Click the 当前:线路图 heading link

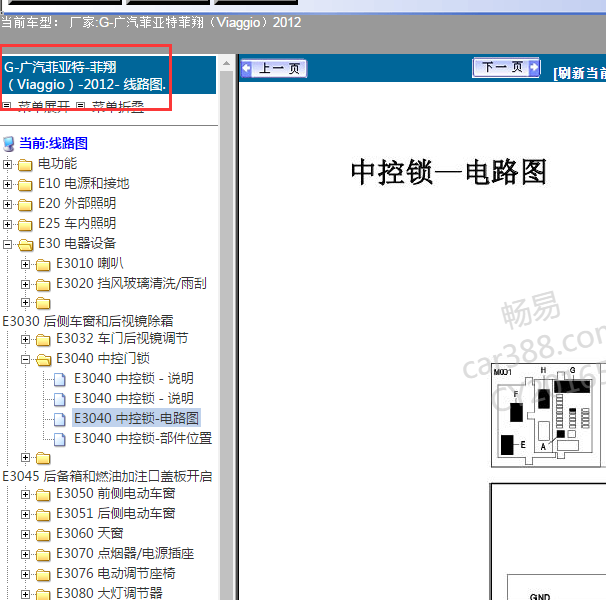pos(53,143)
